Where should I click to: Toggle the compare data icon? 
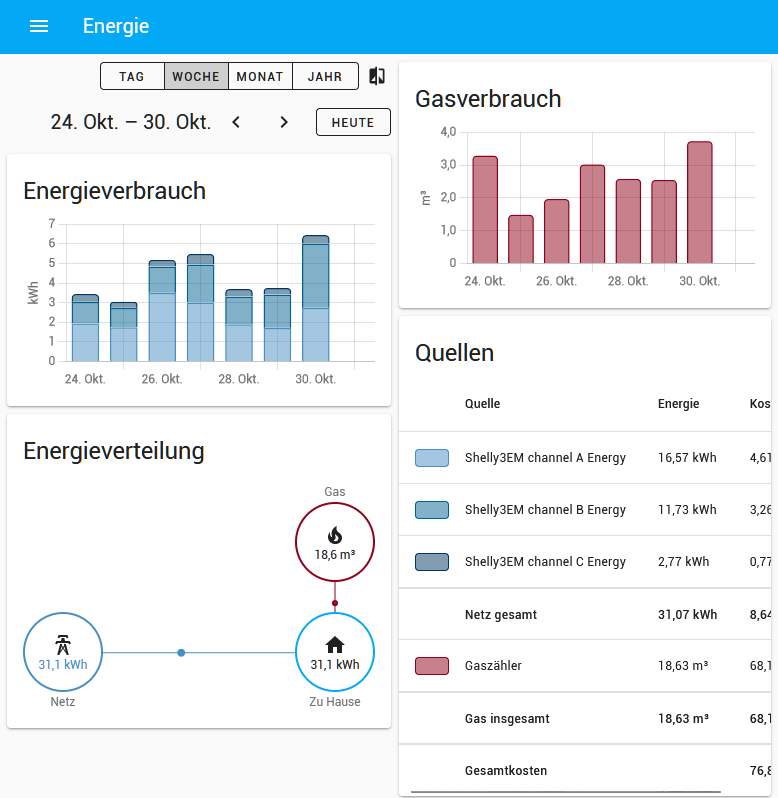pyautogui.click(x=377, y=76)
